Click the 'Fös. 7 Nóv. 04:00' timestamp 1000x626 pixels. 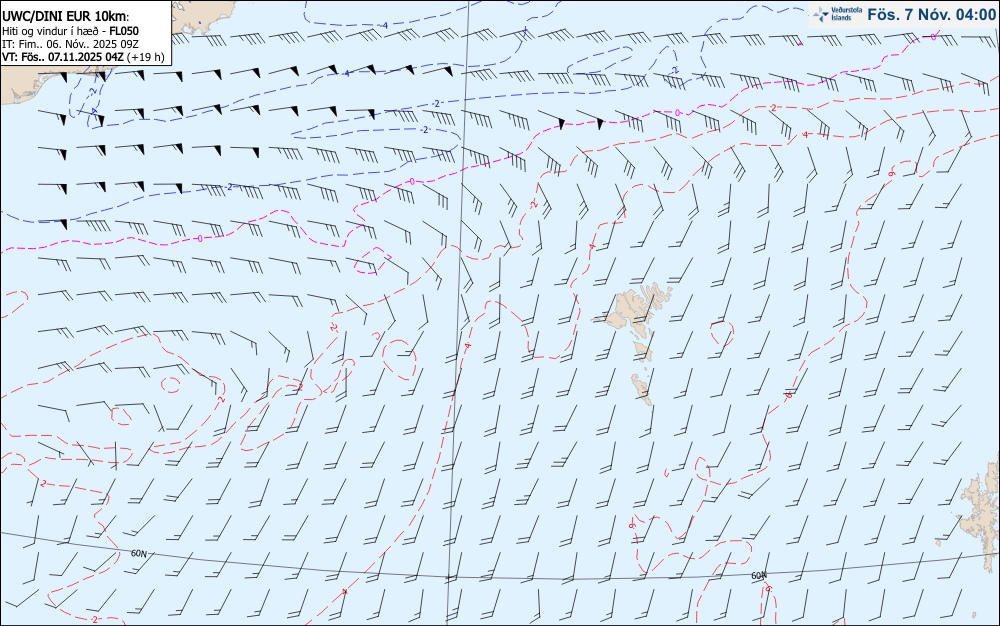[x=931, y=15]
